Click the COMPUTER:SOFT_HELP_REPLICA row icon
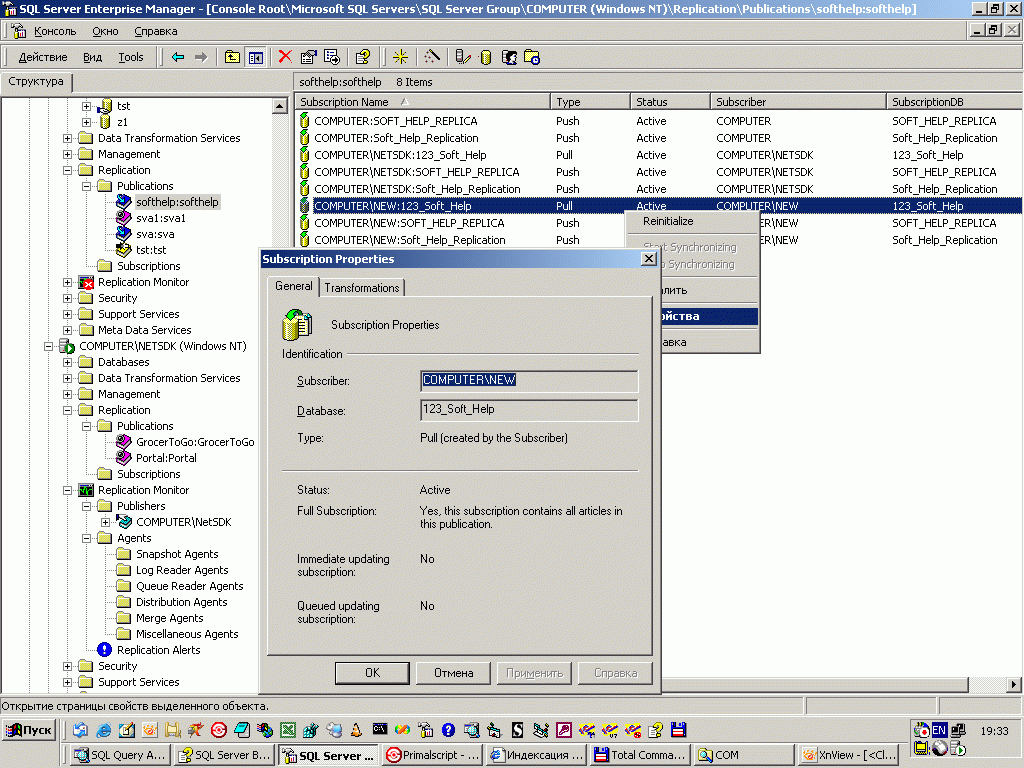 click(304, 121)
